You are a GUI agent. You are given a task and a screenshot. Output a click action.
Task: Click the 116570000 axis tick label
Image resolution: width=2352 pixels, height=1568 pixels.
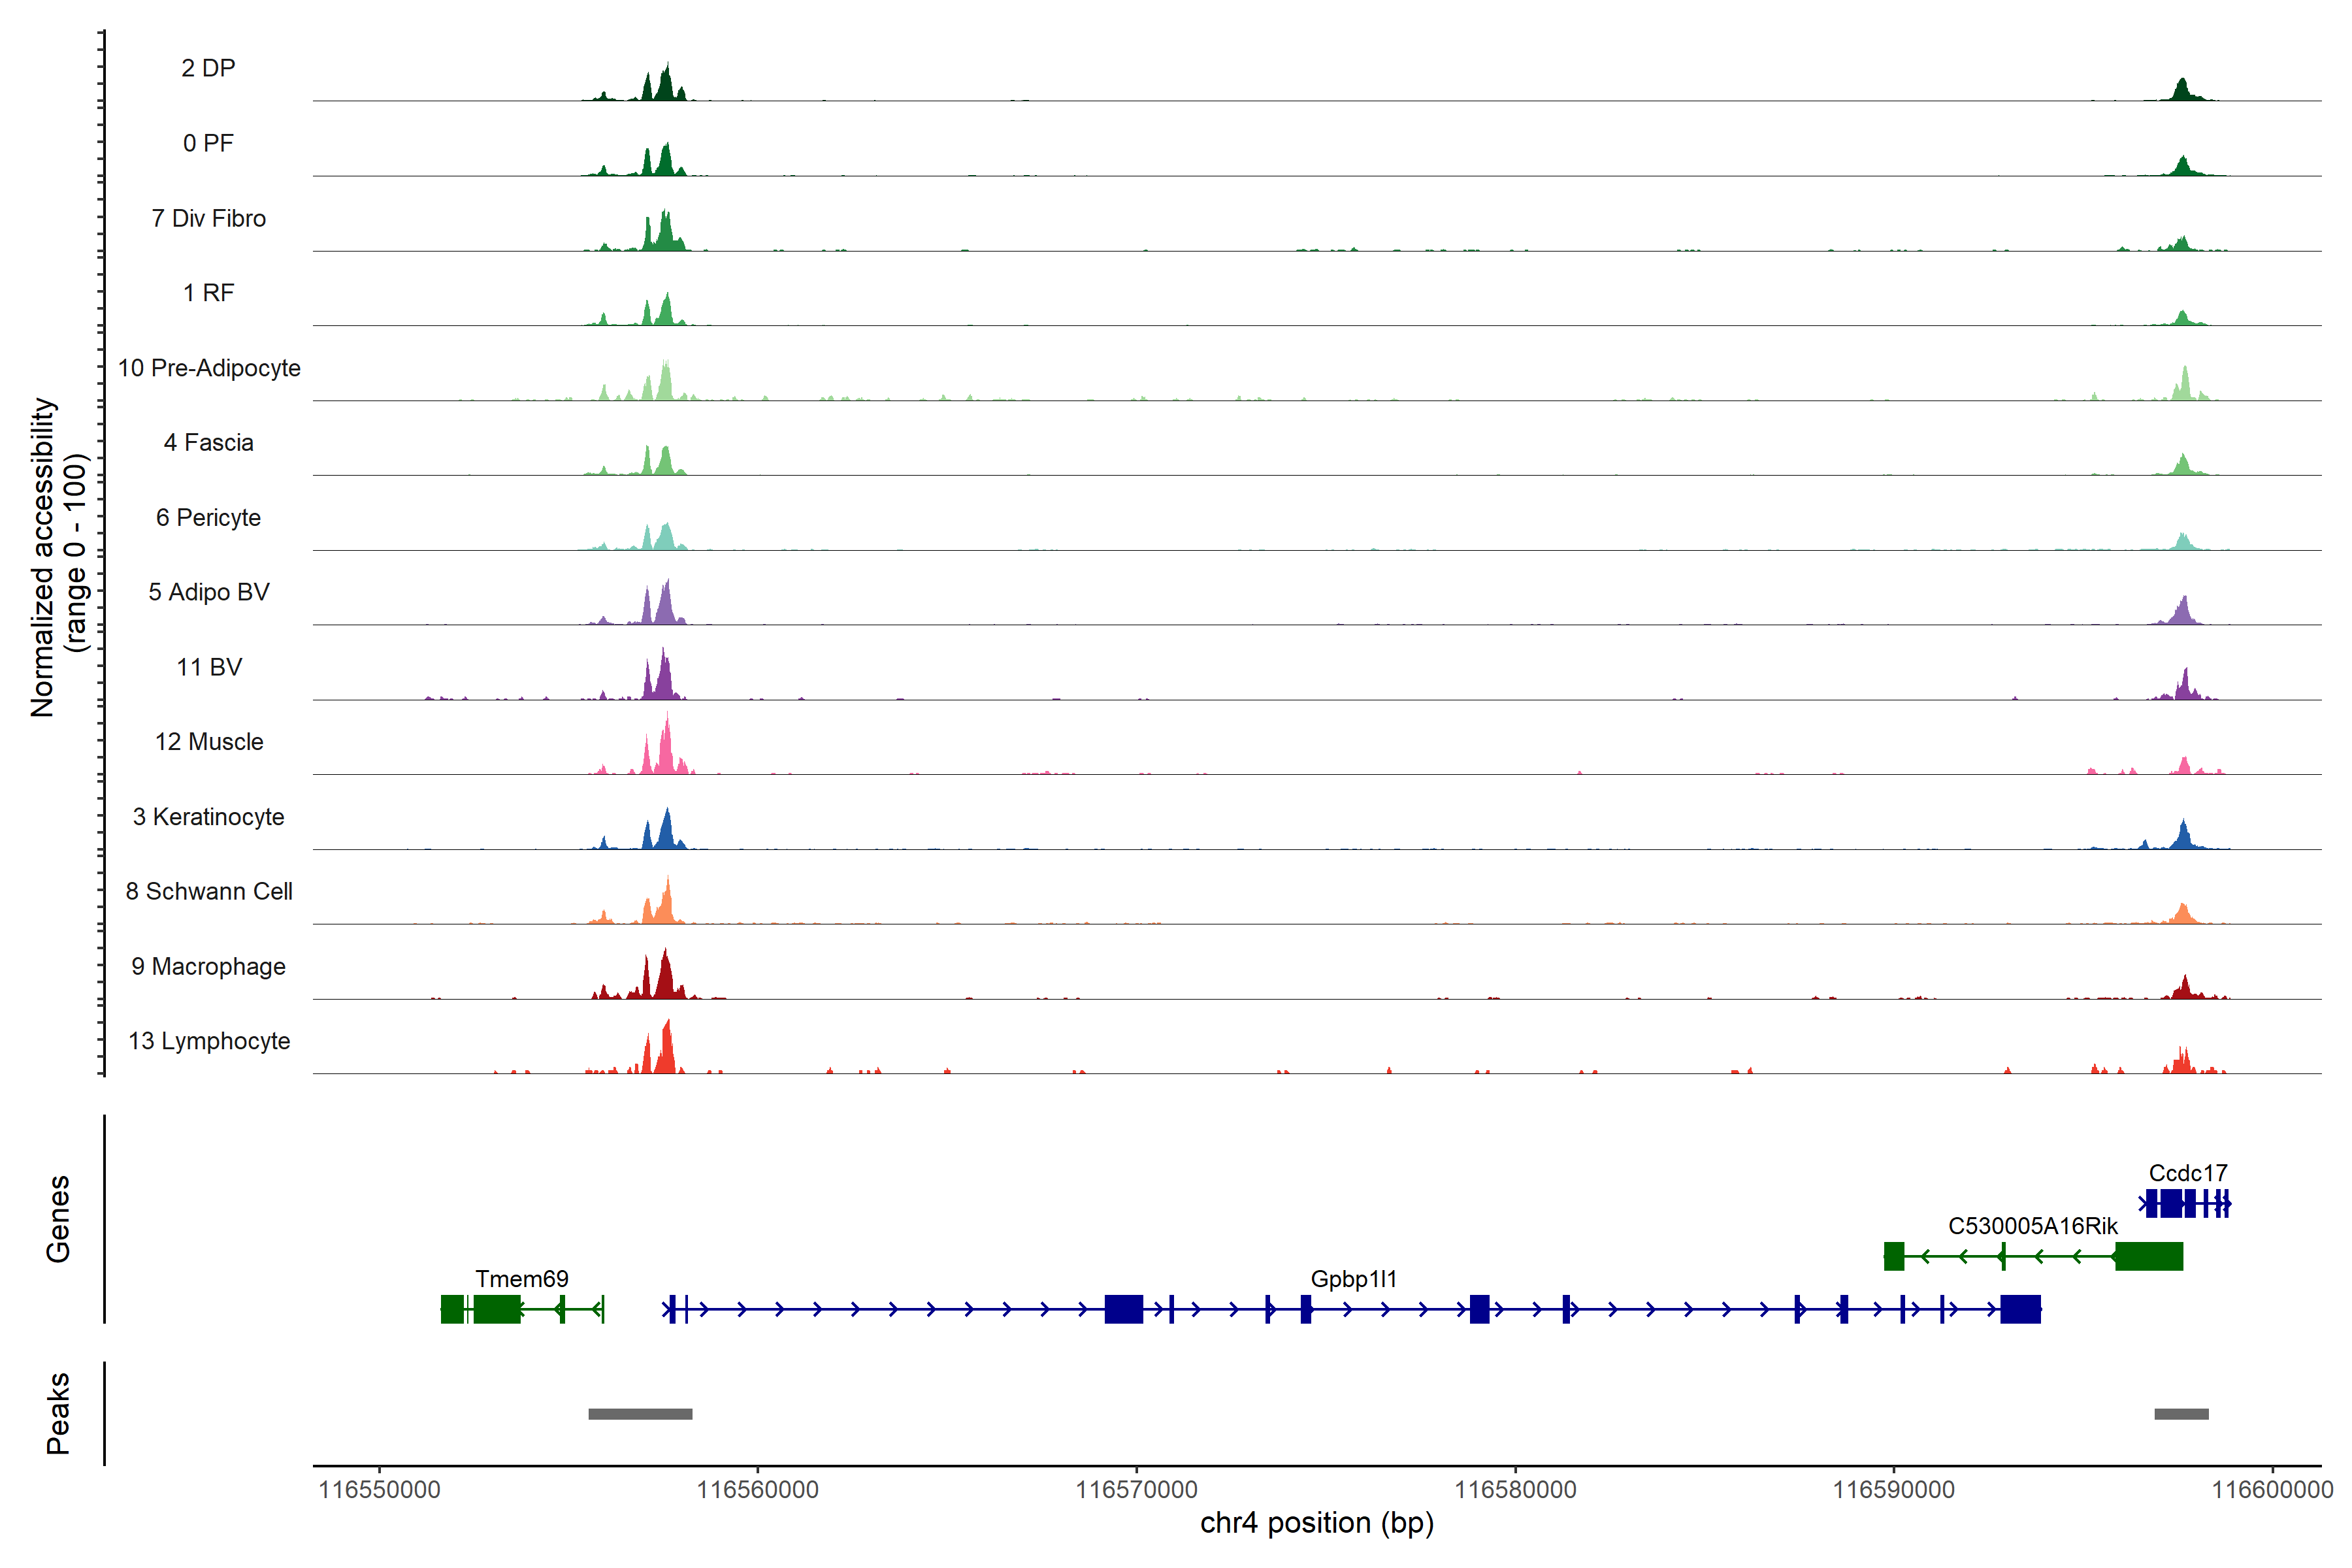tap(1136, 1490)
